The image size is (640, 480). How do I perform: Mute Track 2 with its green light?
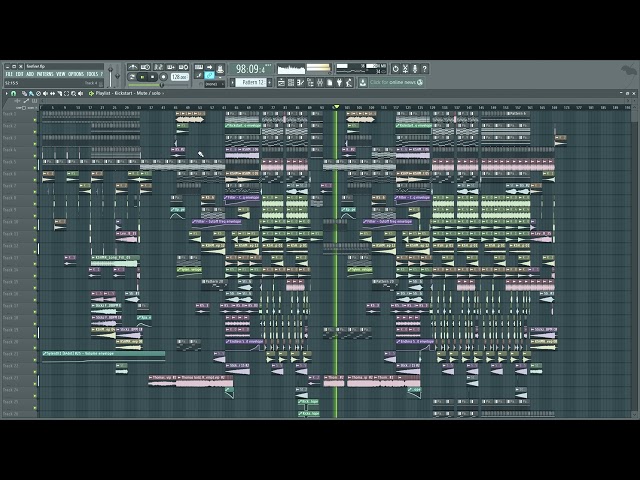click(35, 132)
